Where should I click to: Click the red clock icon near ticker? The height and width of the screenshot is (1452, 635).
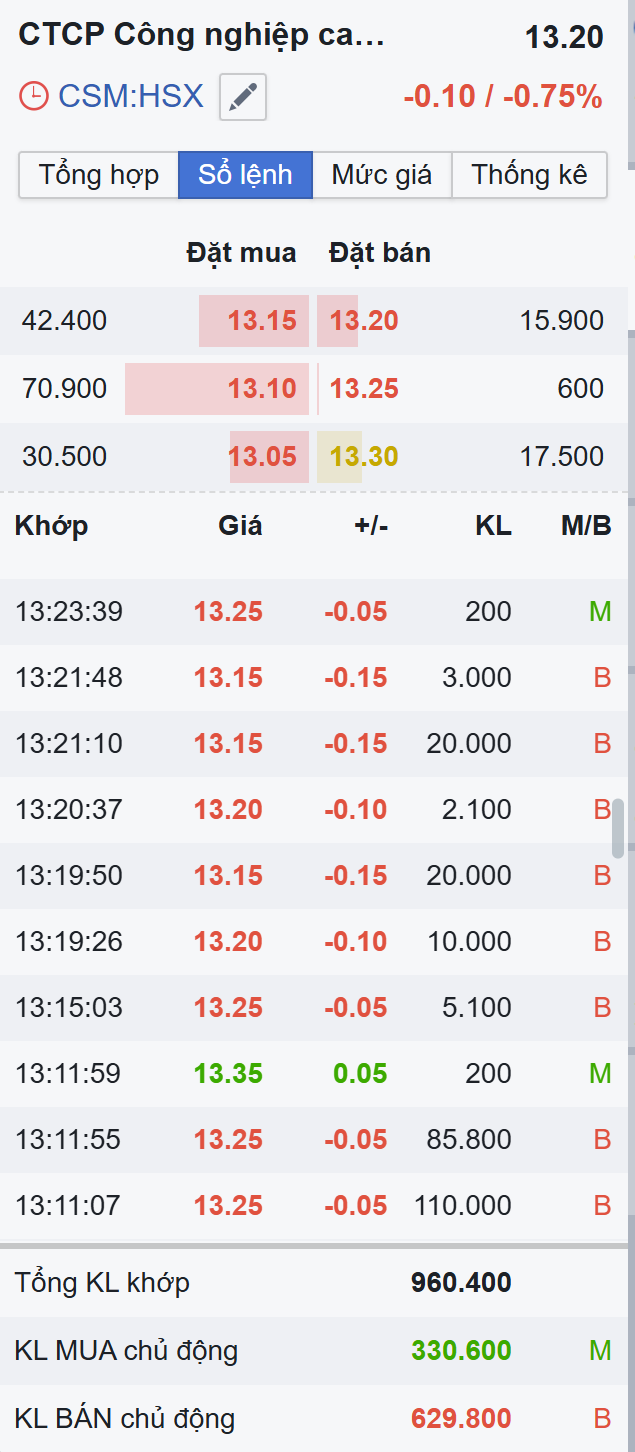pos(34,97)
